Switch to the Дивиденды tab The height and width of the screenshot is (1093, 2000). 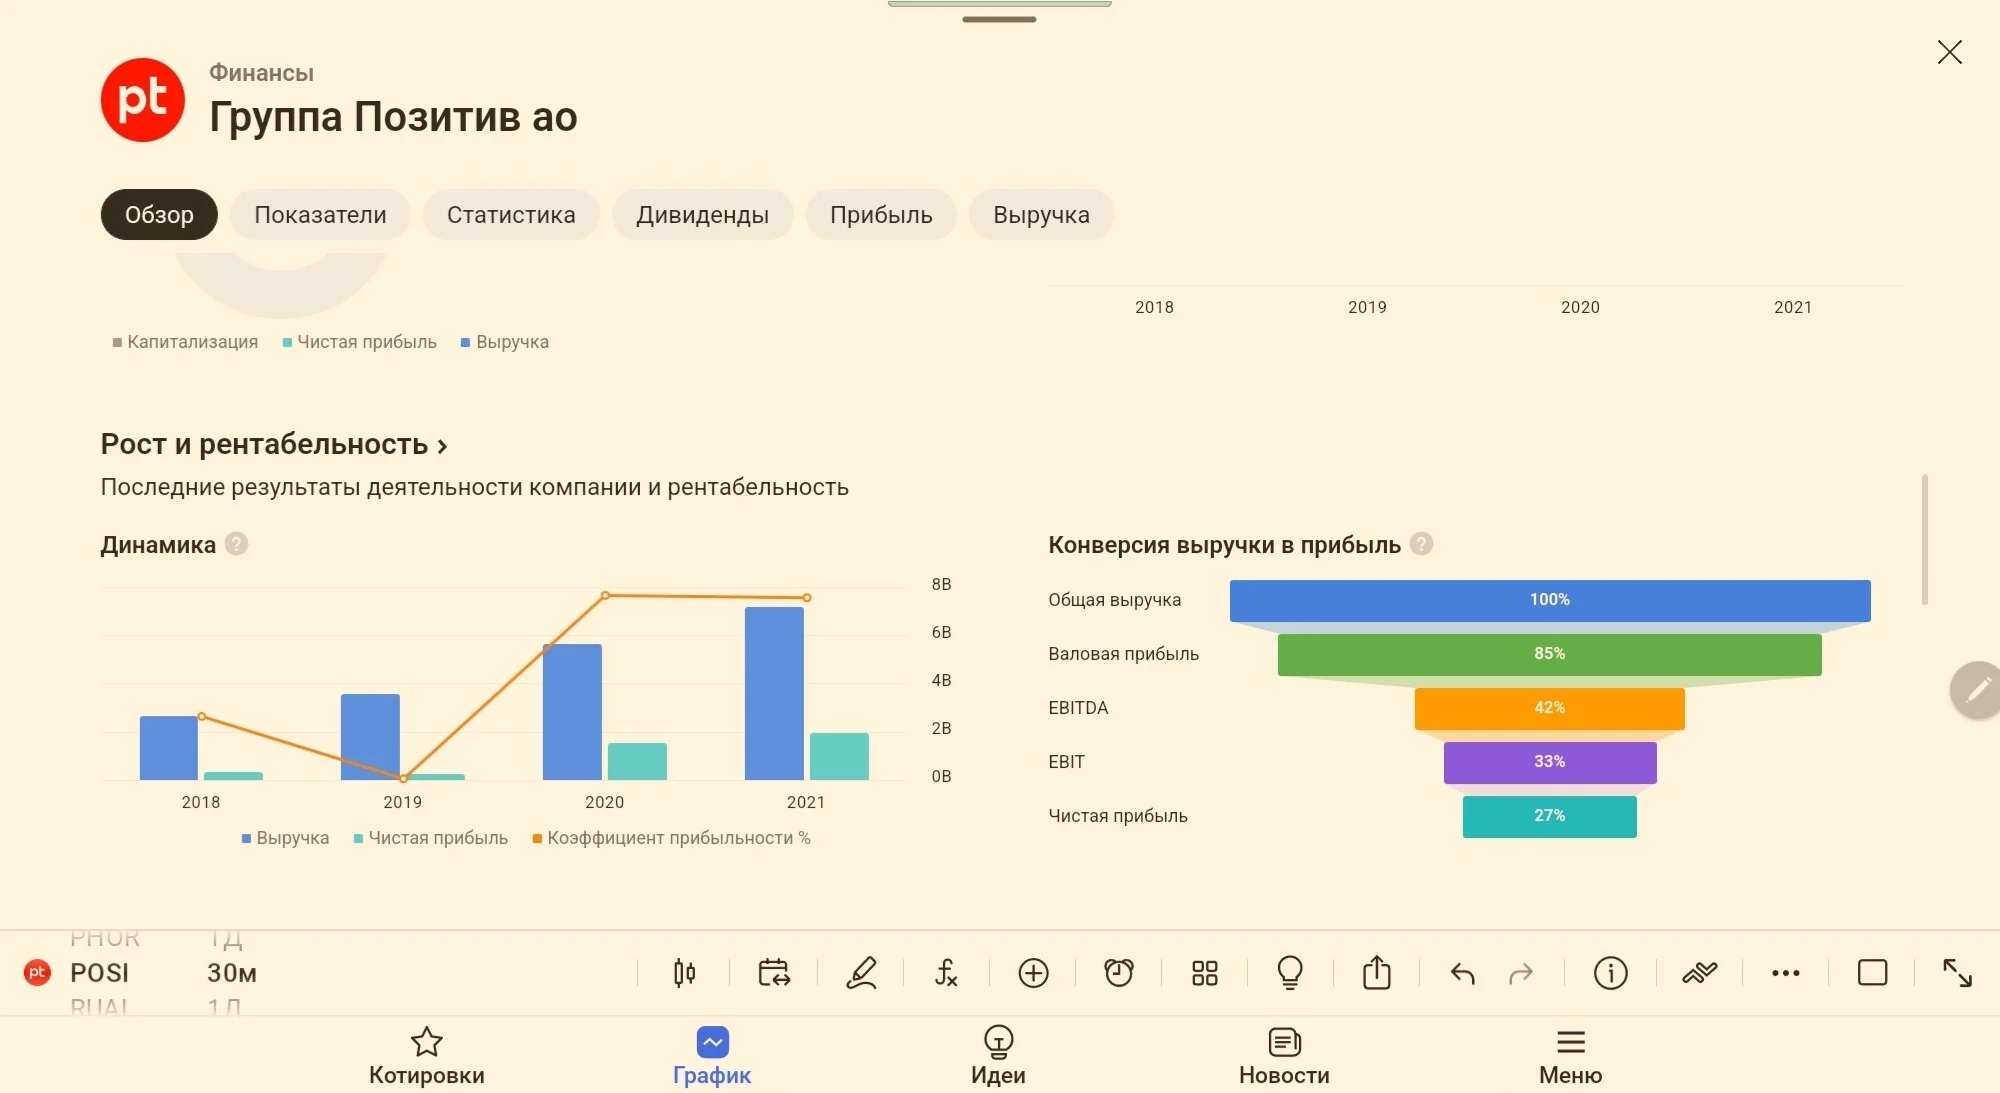(x=702, y=215)
